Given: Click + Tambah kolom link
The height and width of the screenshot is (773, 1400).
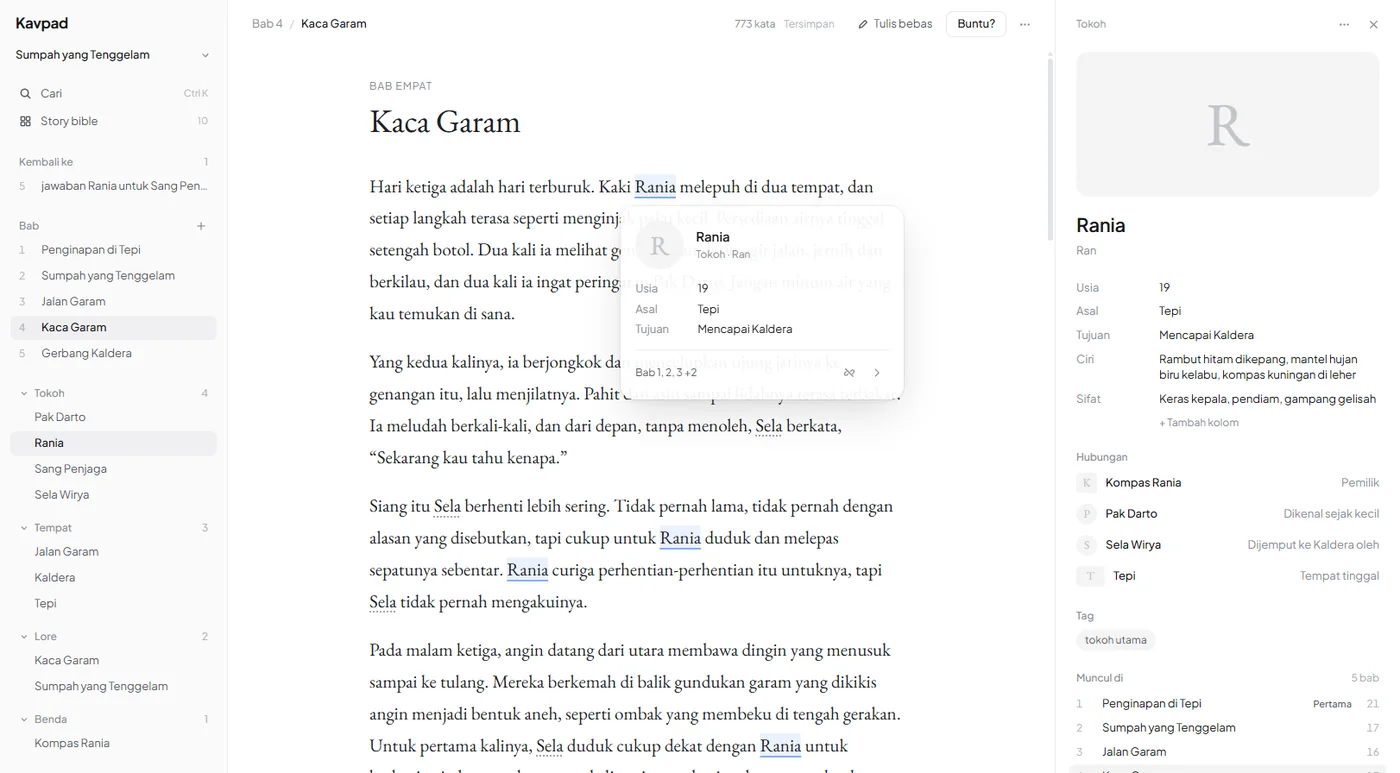Looking at the screenshot, I should coord(1199,423).
